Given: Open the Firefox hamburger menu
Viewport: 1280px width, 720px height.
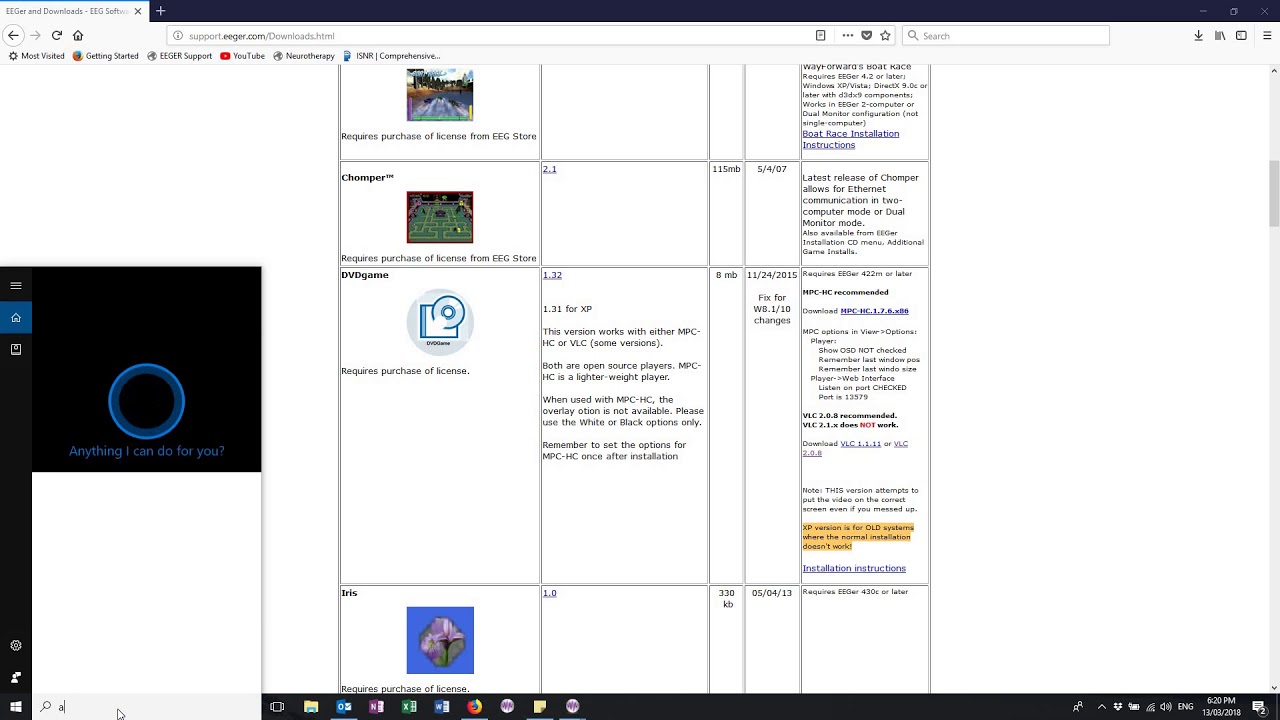Looking at the screenshot, I should (1266, 35).
